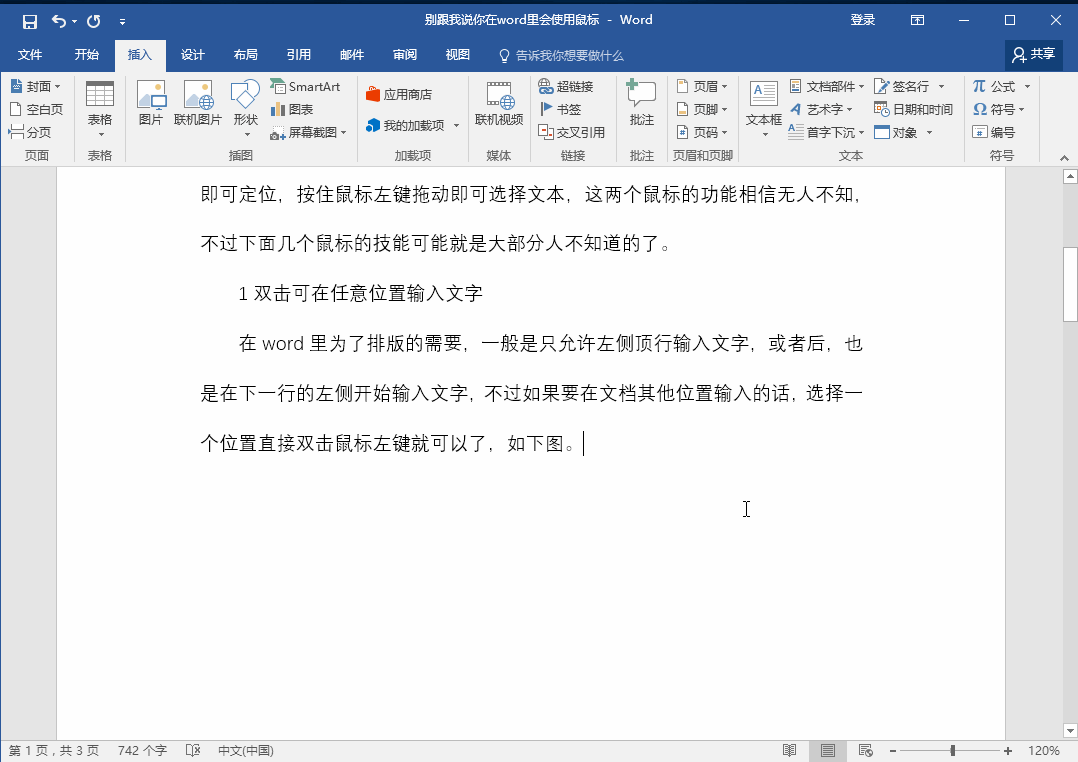Zoom out with the minus button
1078x762 pixels.
coord(892,751)
